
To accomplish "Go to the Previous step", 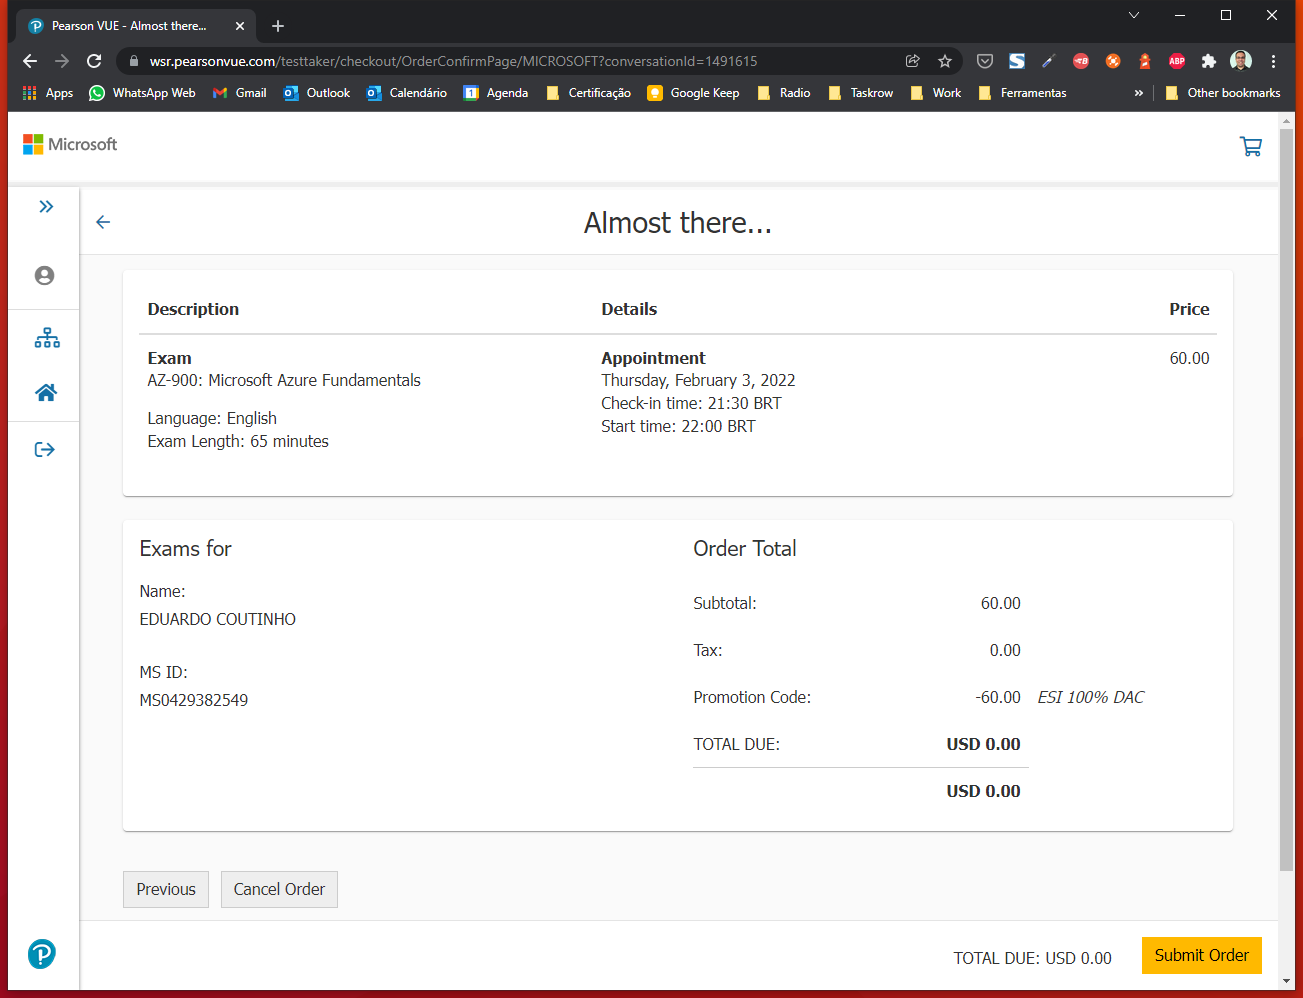I will click(x=166, y=889).
